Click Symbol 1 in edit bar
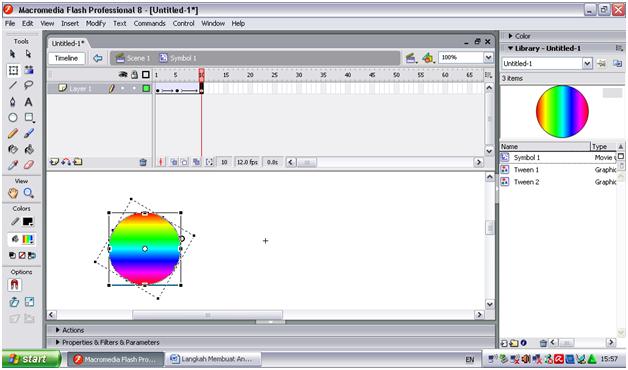628x370 pixels. coord(178,58)
